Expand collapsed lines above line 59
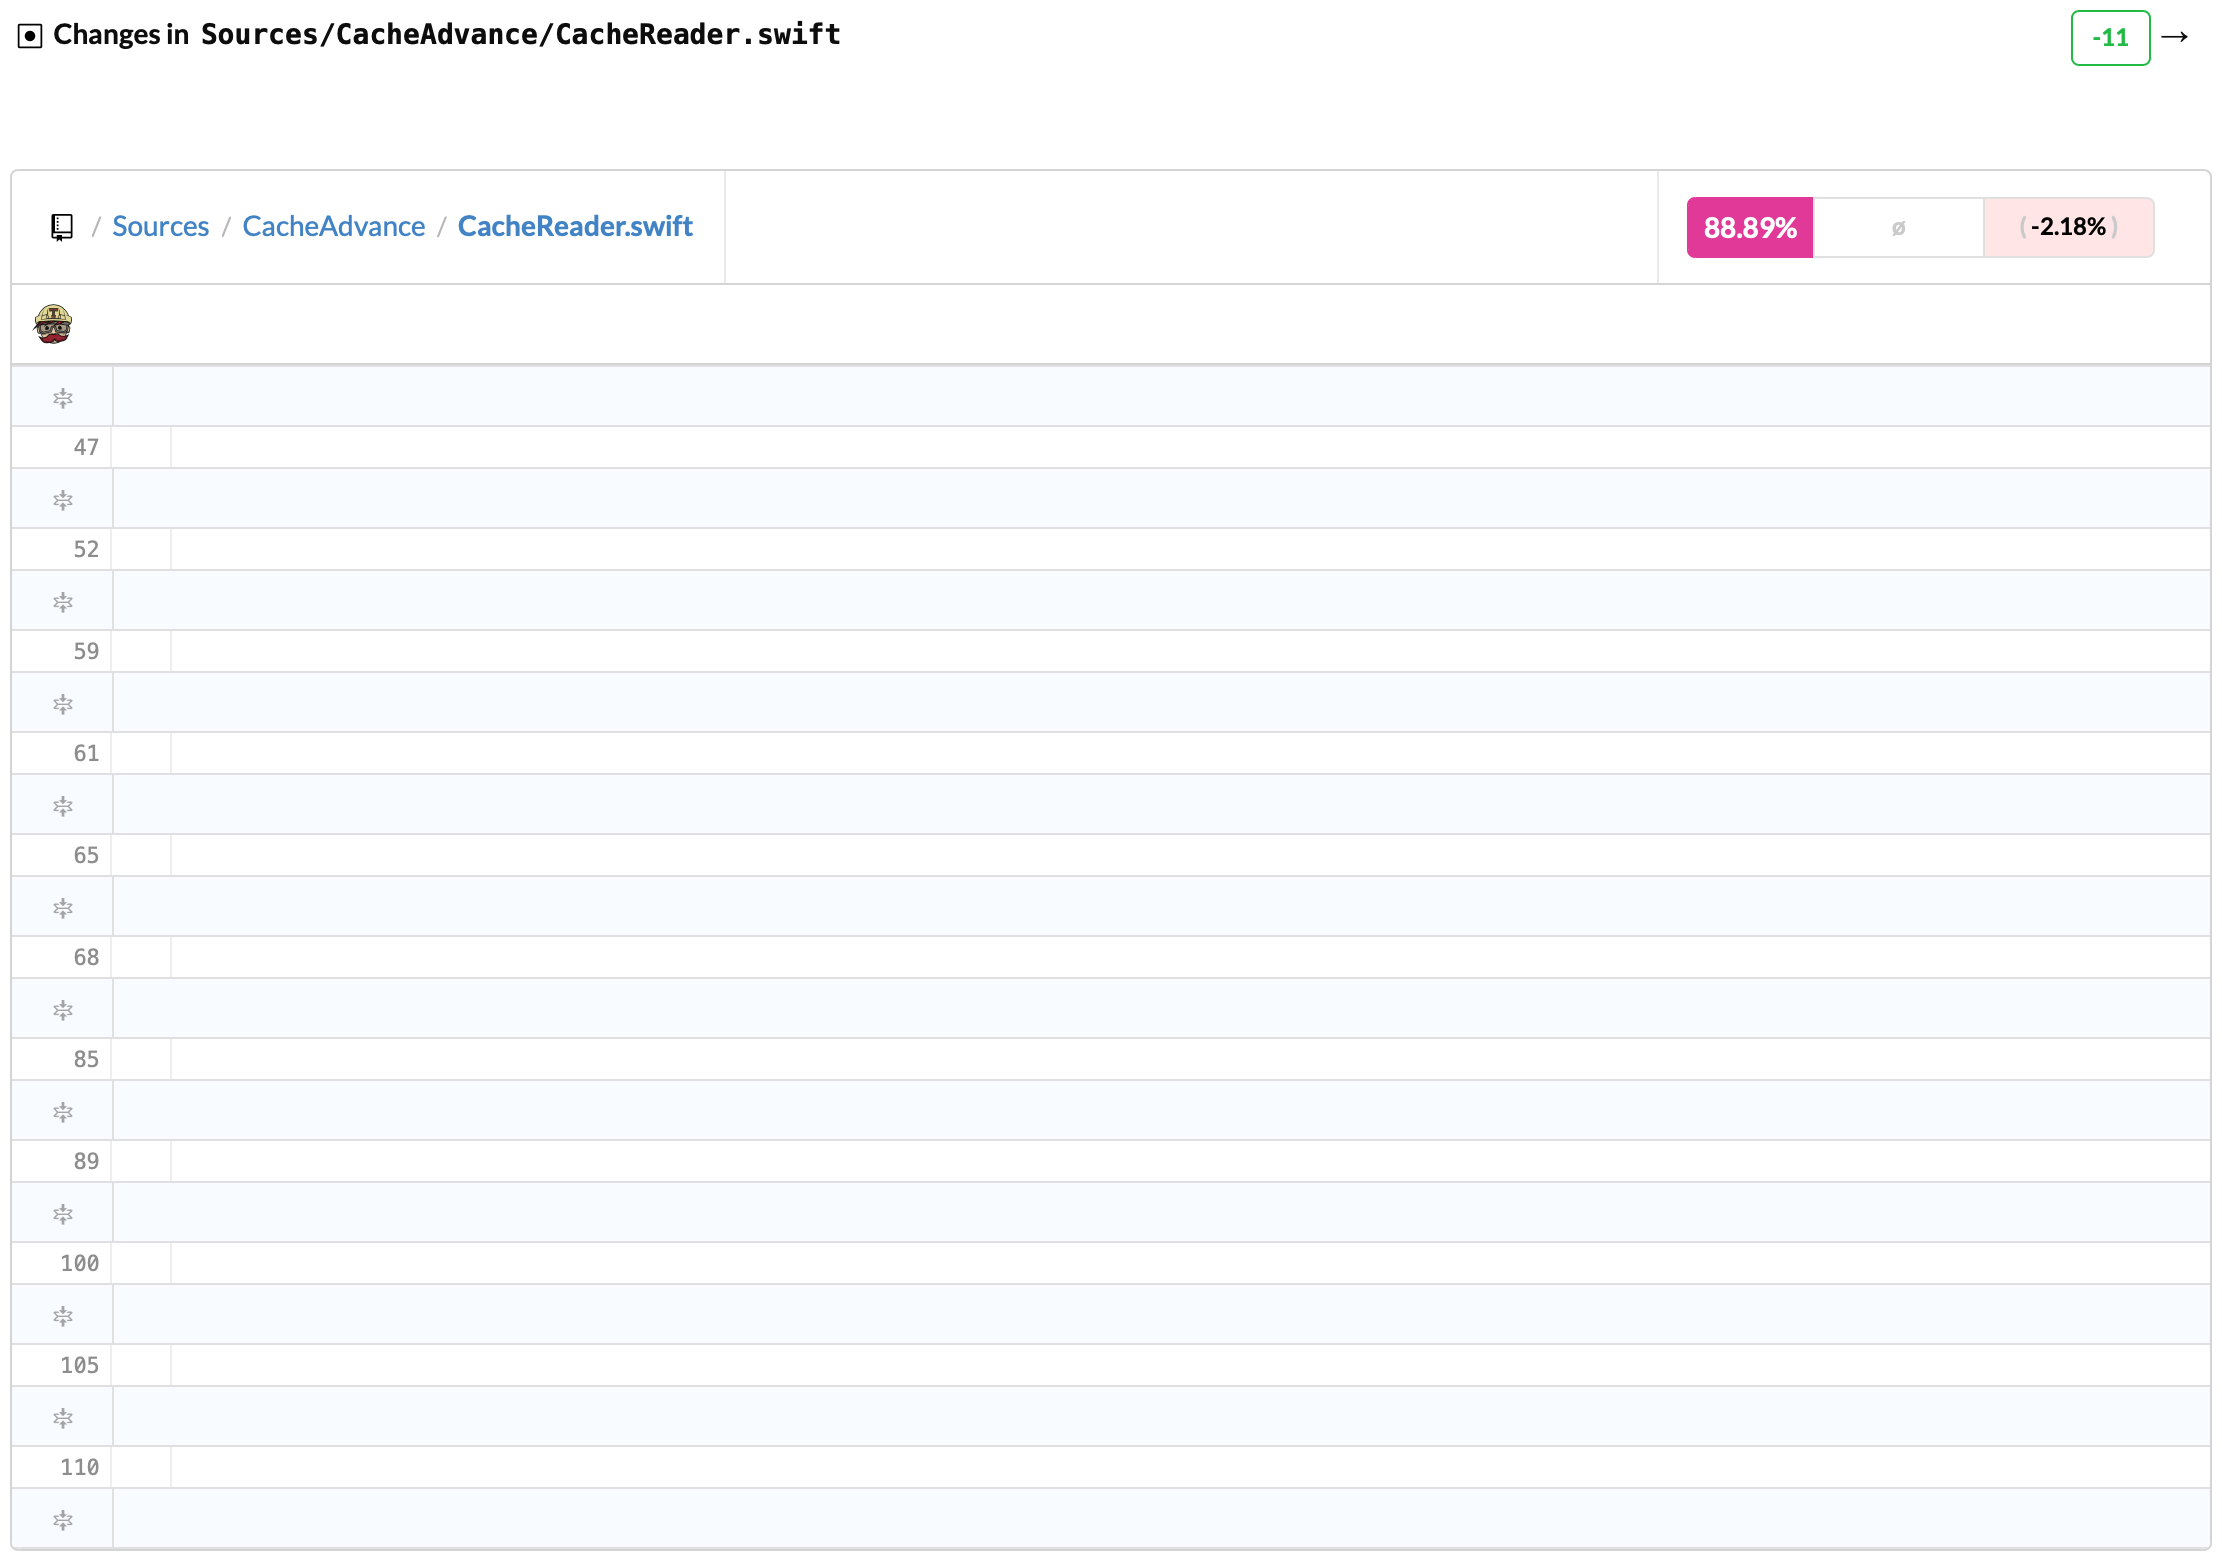The width and height of the screenshot is (2222, 1560). coord(63,602)
